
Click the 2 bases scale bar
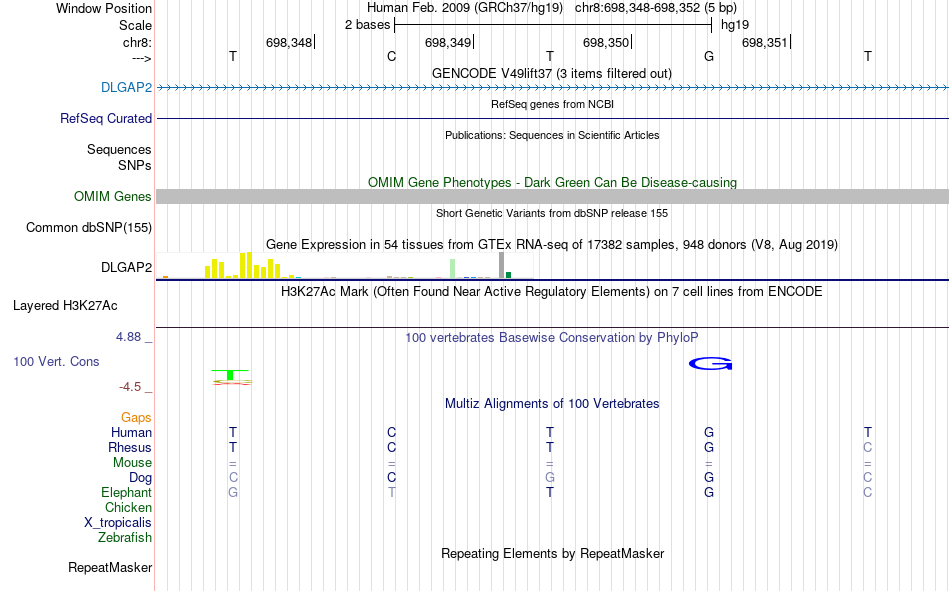click(553, 25)
